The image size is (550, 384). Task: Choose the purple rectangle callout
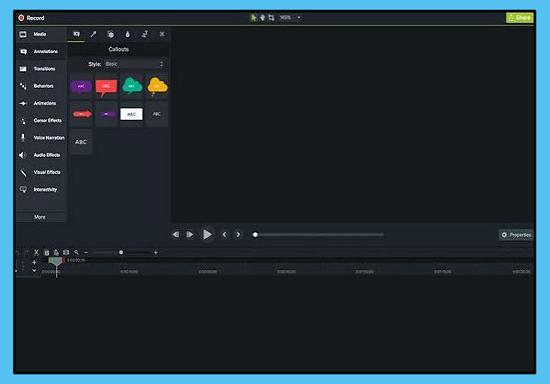[81, 86]
